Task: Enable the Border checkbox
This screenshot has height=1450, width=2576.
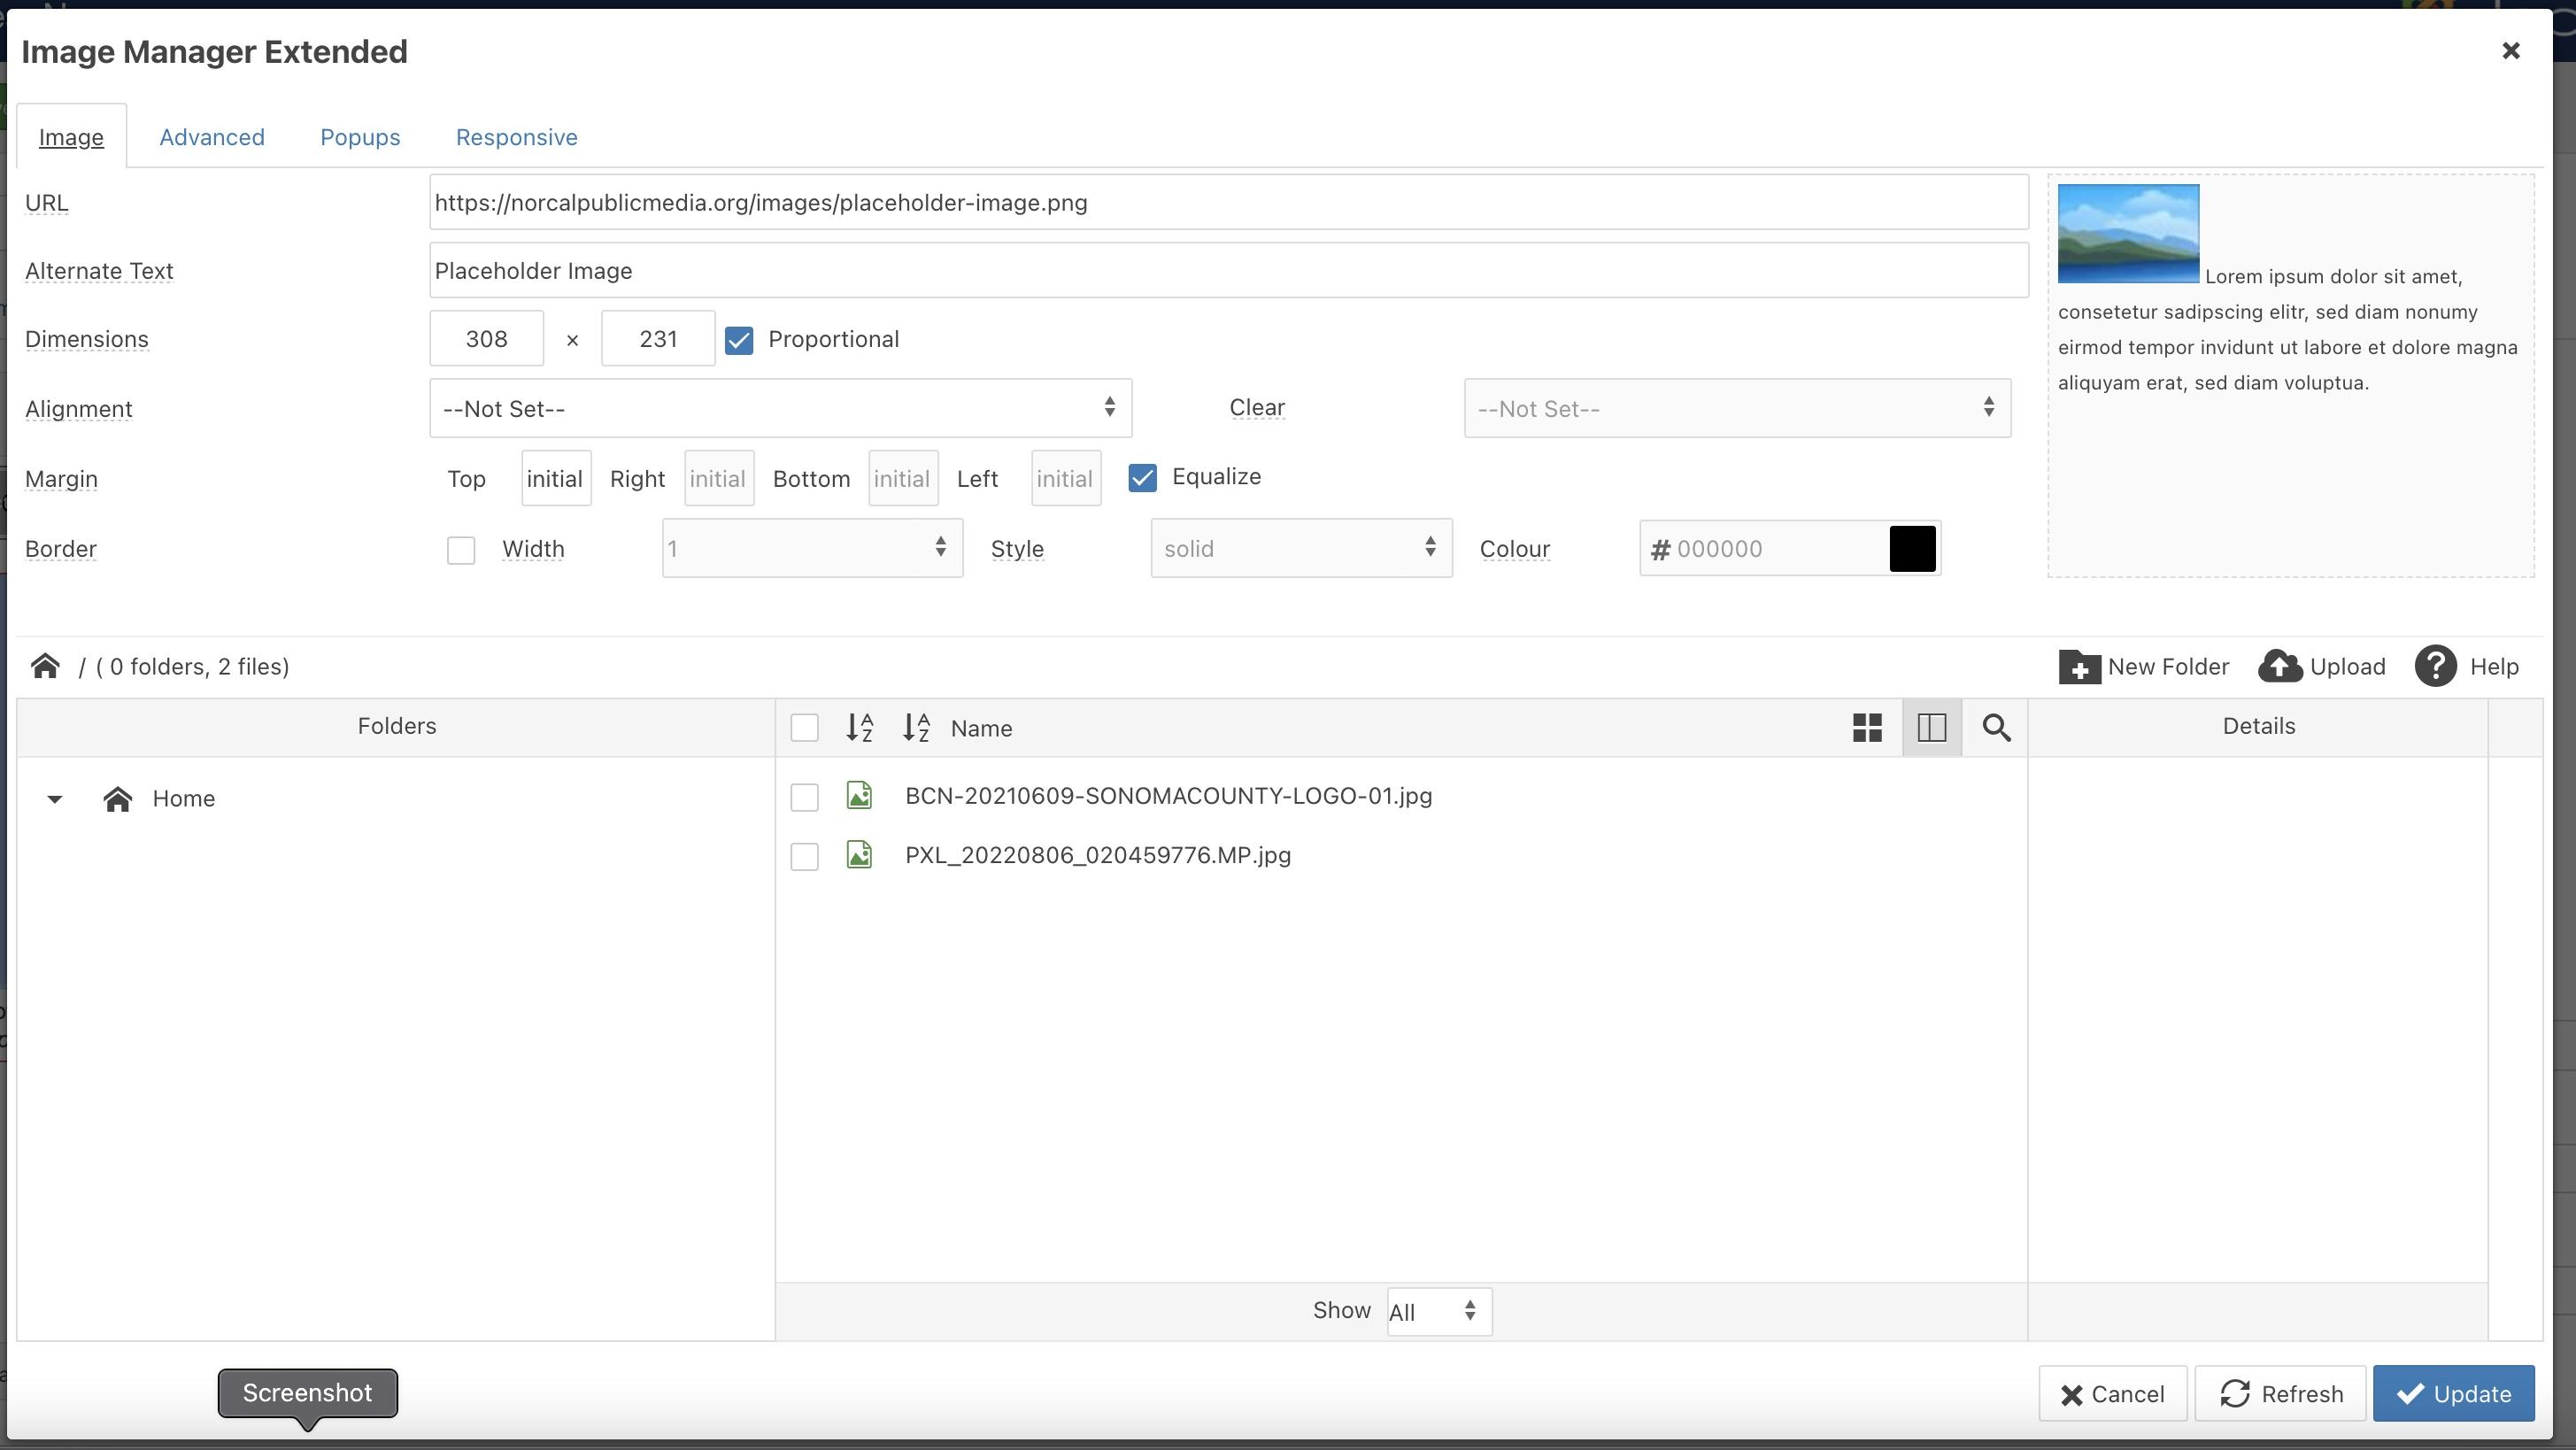Action: tap(461, 550)
